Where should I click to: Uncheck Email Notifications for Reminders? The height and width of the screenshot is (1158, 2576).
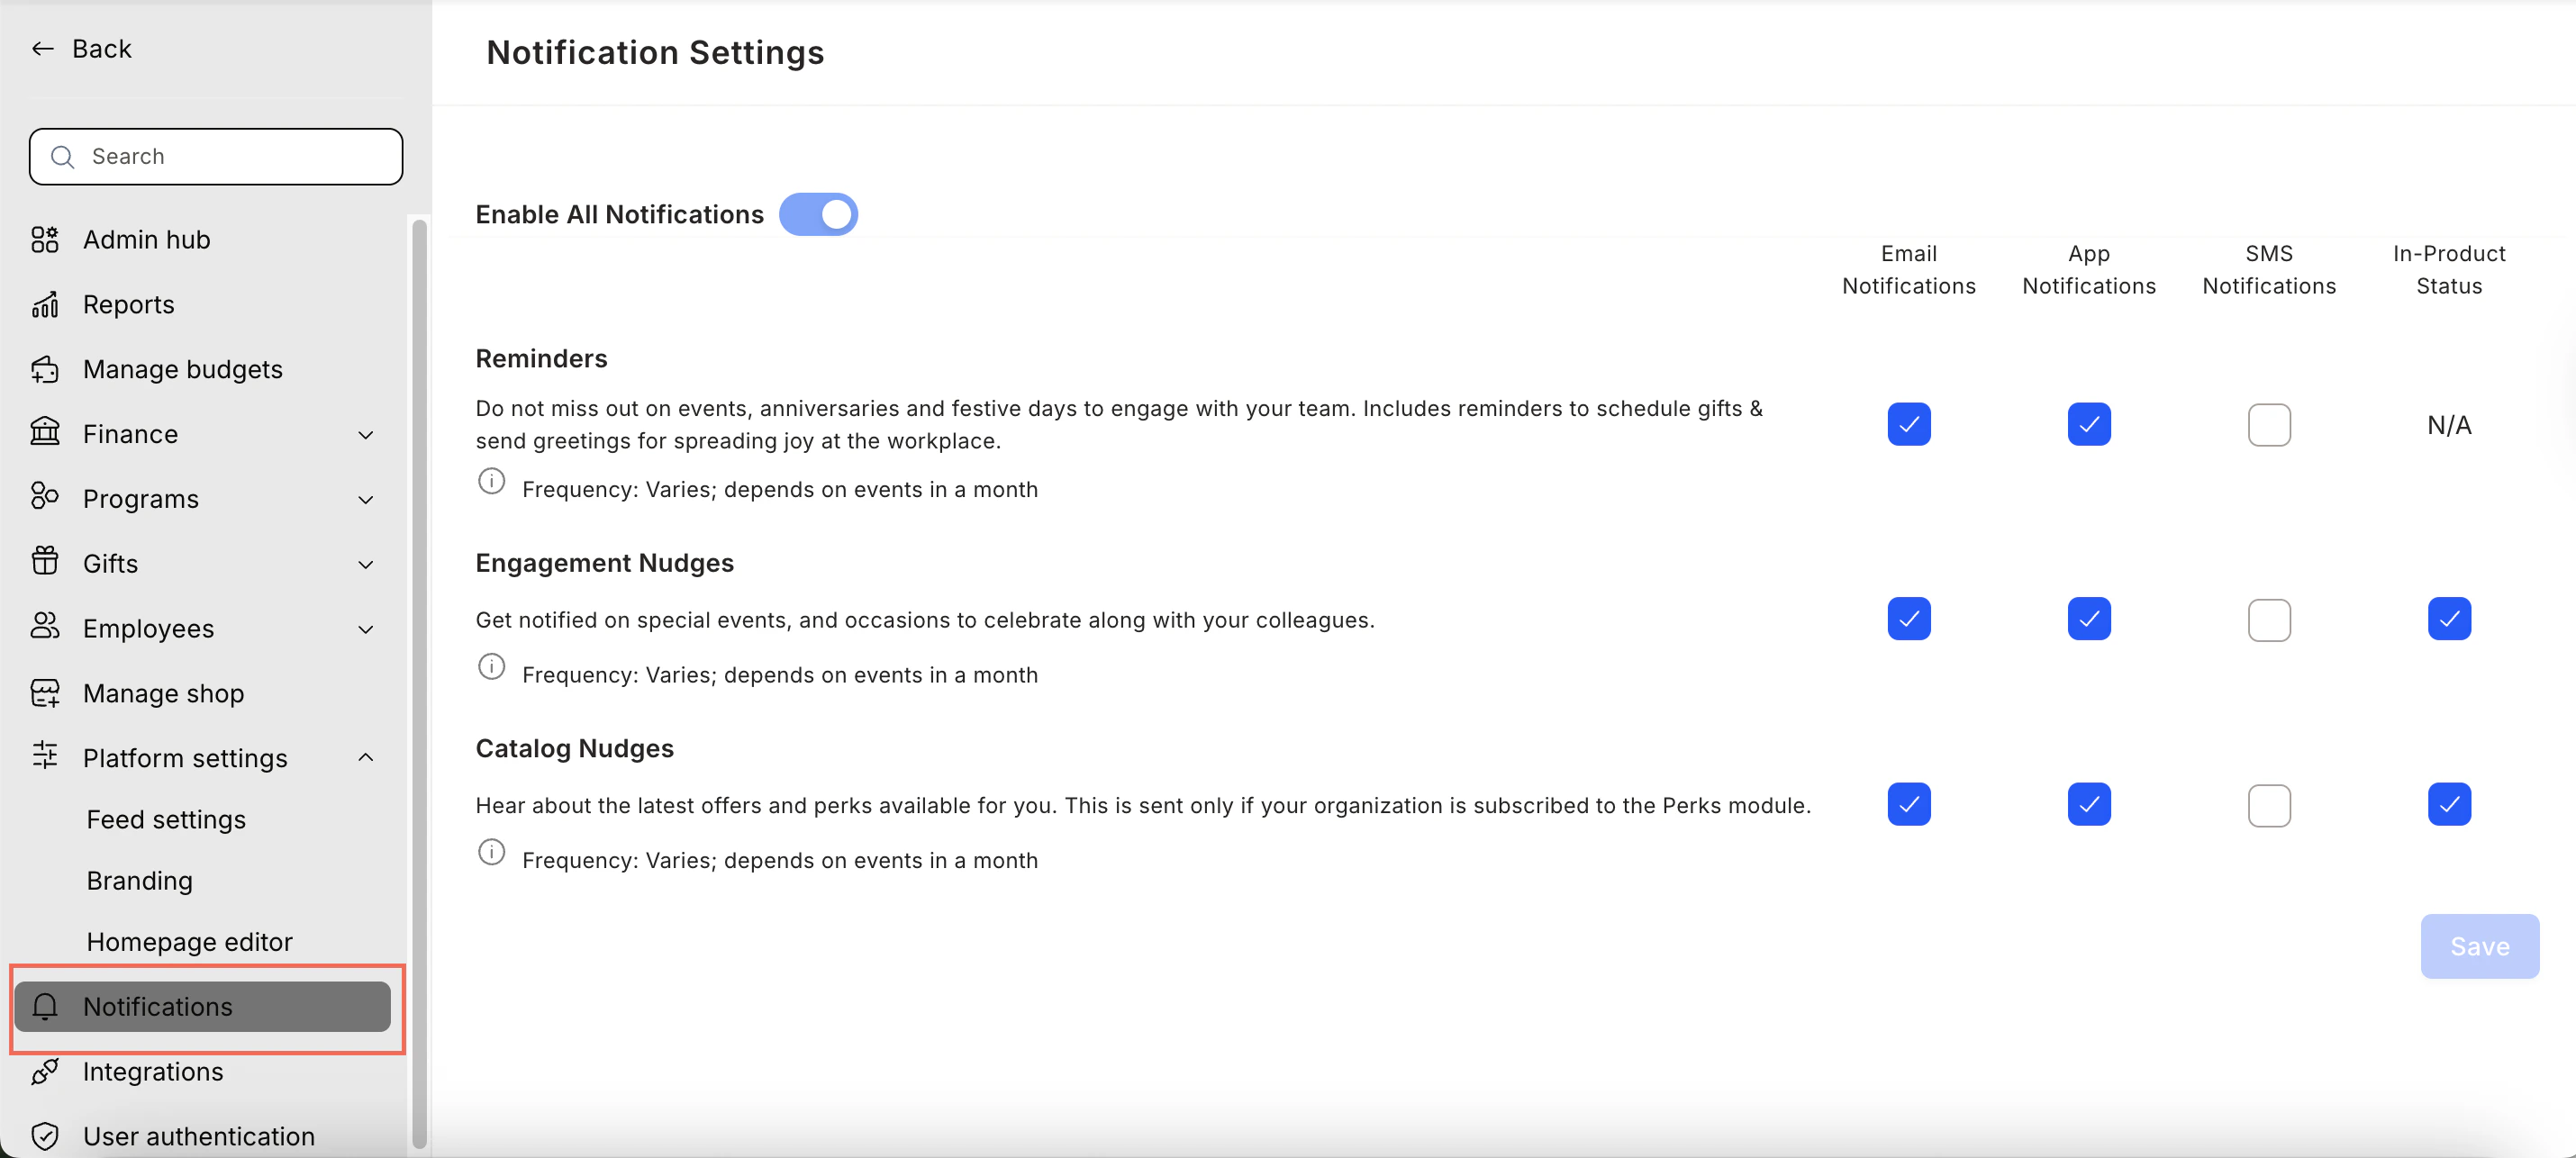click(x=1908, y=425)
